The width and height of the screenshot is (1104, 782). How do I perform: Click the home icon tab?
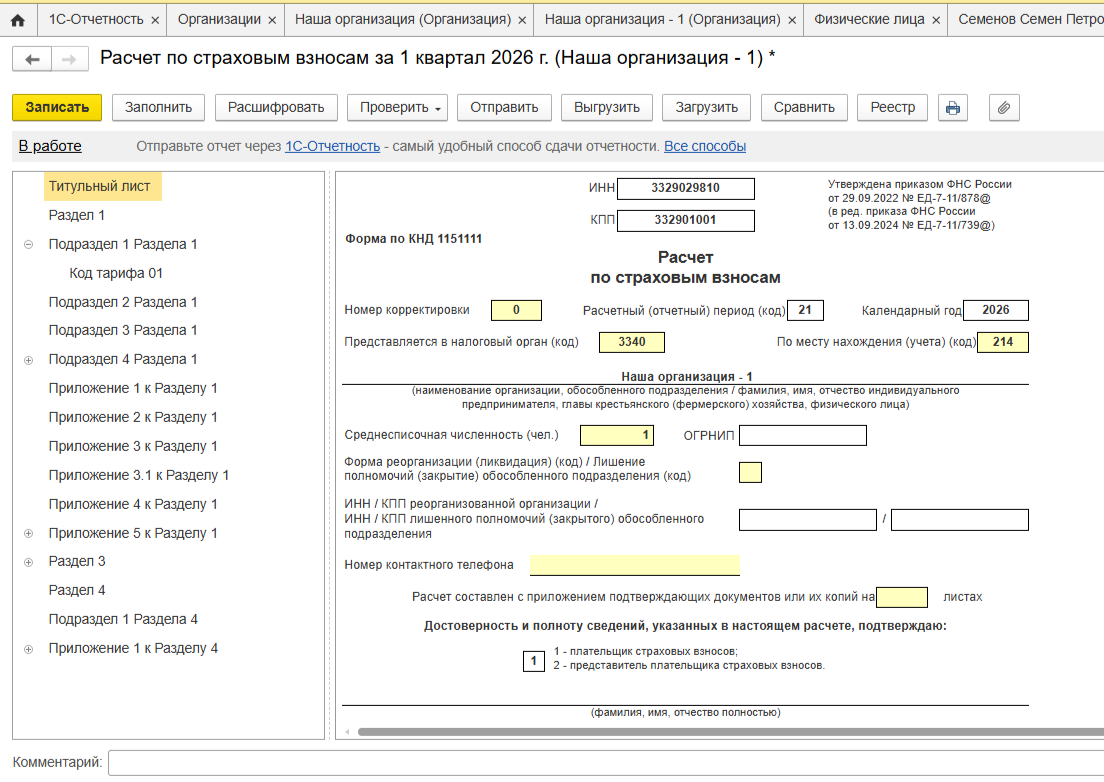pos(17,20)
